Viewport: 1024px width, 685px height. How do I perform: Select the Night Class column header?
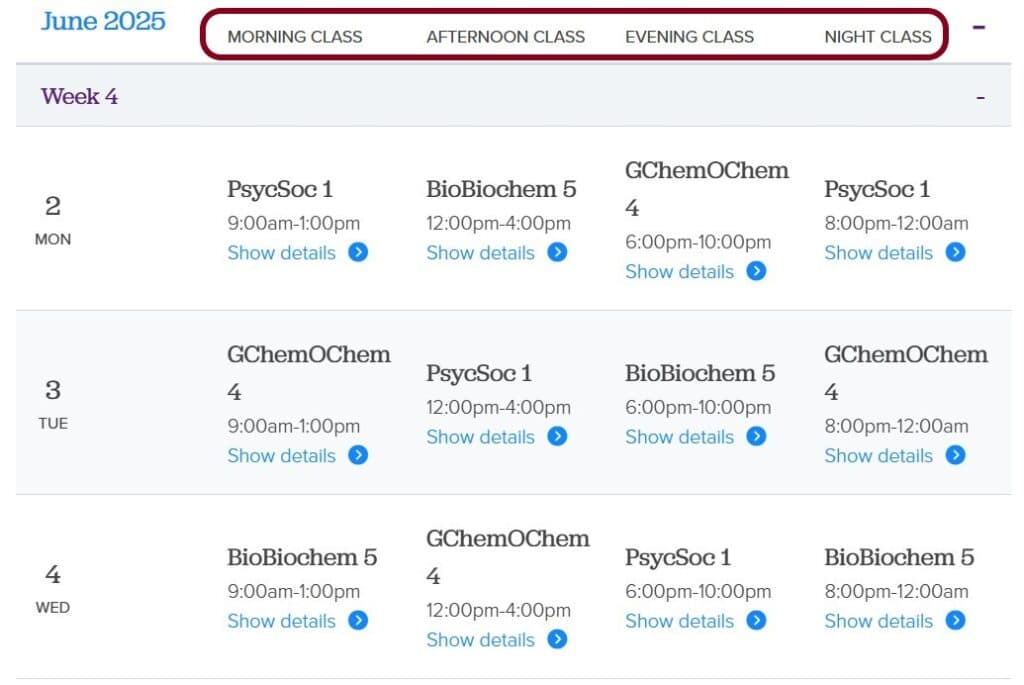click(x=877, y=37)
